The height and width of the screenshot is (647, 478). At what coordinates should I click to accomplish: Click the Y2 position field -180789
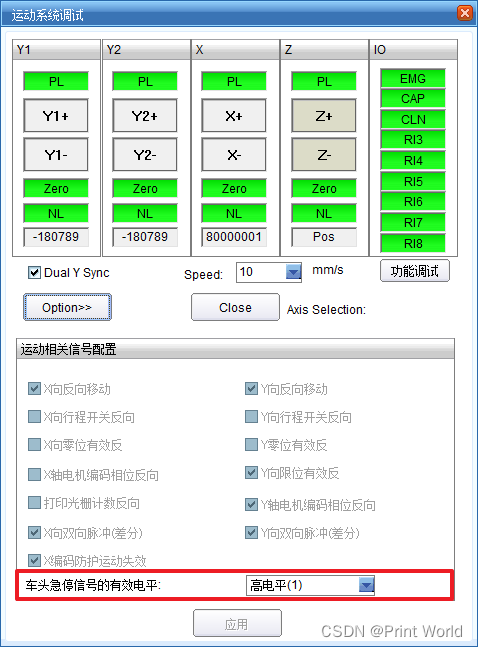(145, 237)
